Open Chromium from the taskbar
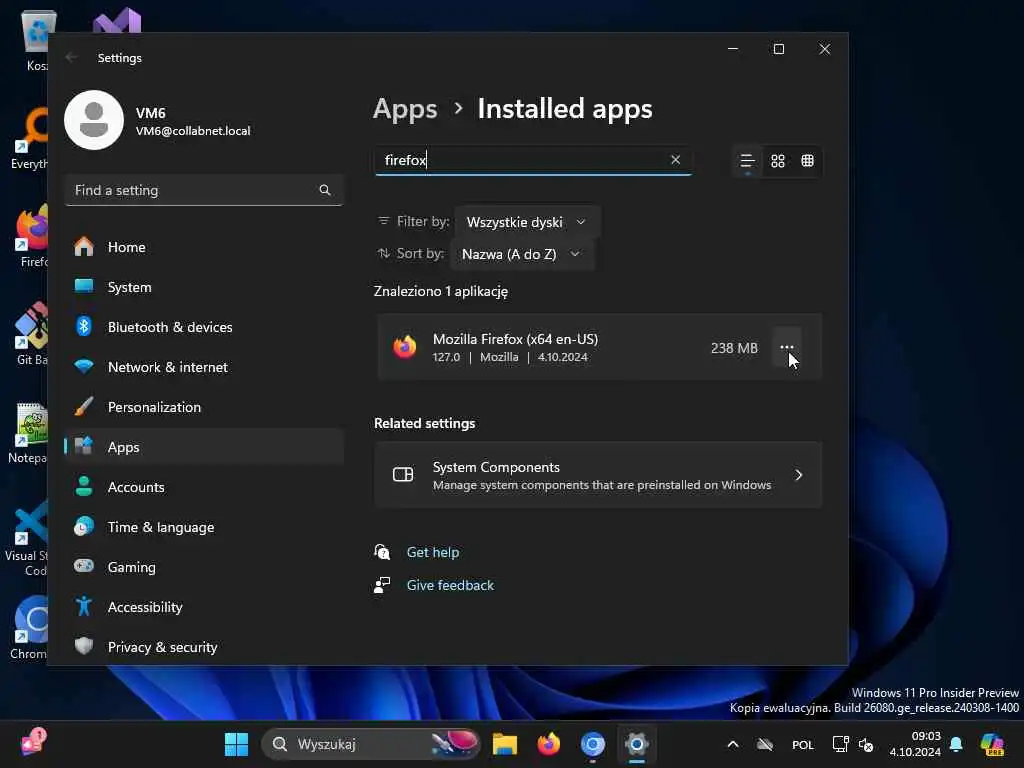Viewport: 1024px width, 768px height. pyautogui.click(x=592, y=744)
